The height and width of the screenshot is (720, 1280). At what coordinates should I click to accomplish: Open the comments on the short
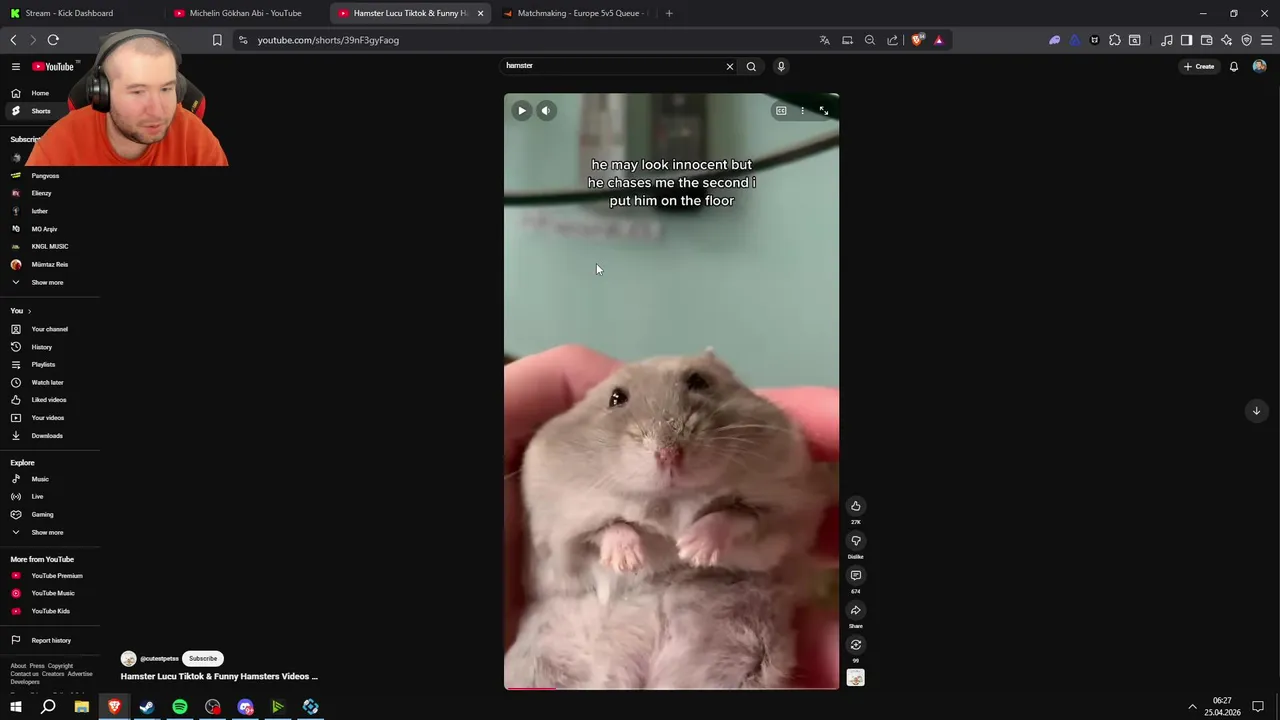click(x=855, y=576)
